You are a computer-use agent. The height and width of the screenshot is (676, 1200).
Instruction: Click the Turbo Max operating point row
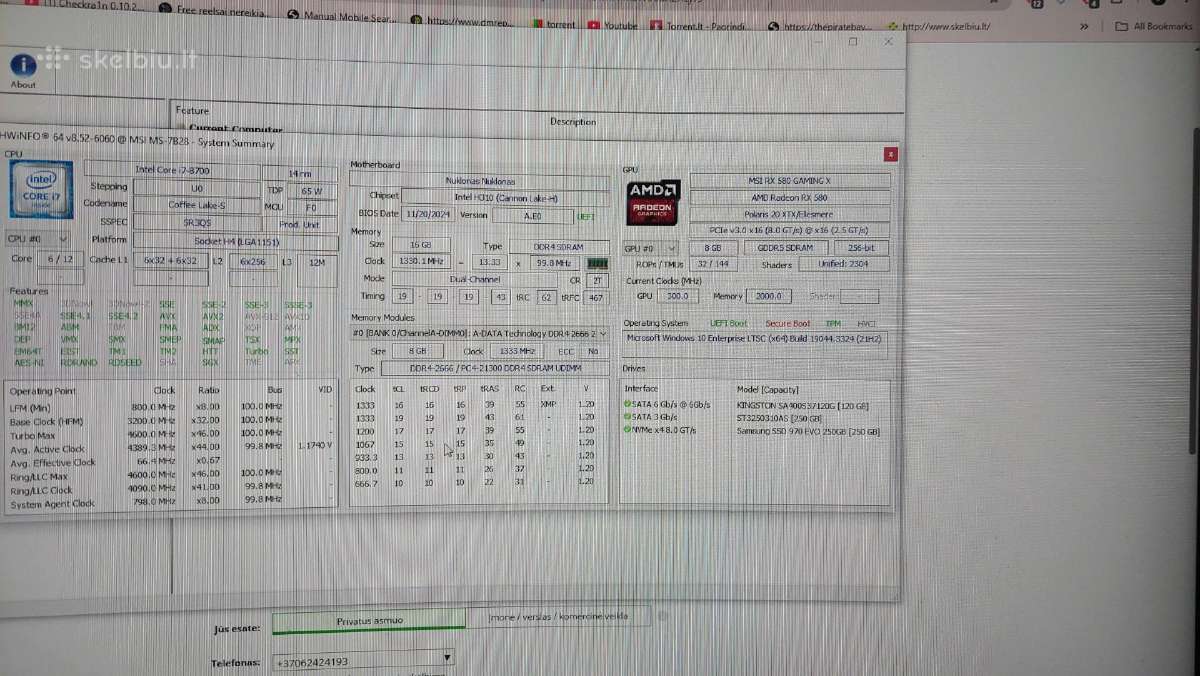(x=170, y=433)
